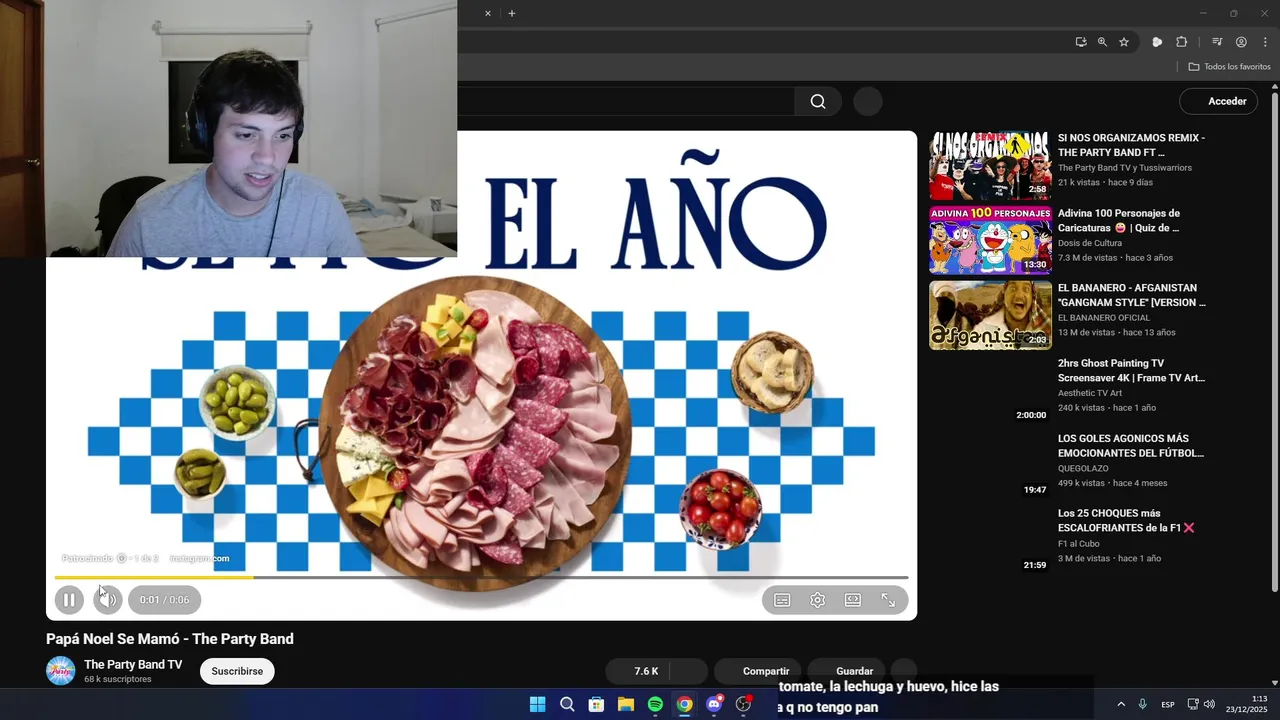The width and height of the screenshot is (1280, 720).
Task: Open the Chrome extensions puzzle icon
Action: pyautogui.click(x=1182, y=42)
